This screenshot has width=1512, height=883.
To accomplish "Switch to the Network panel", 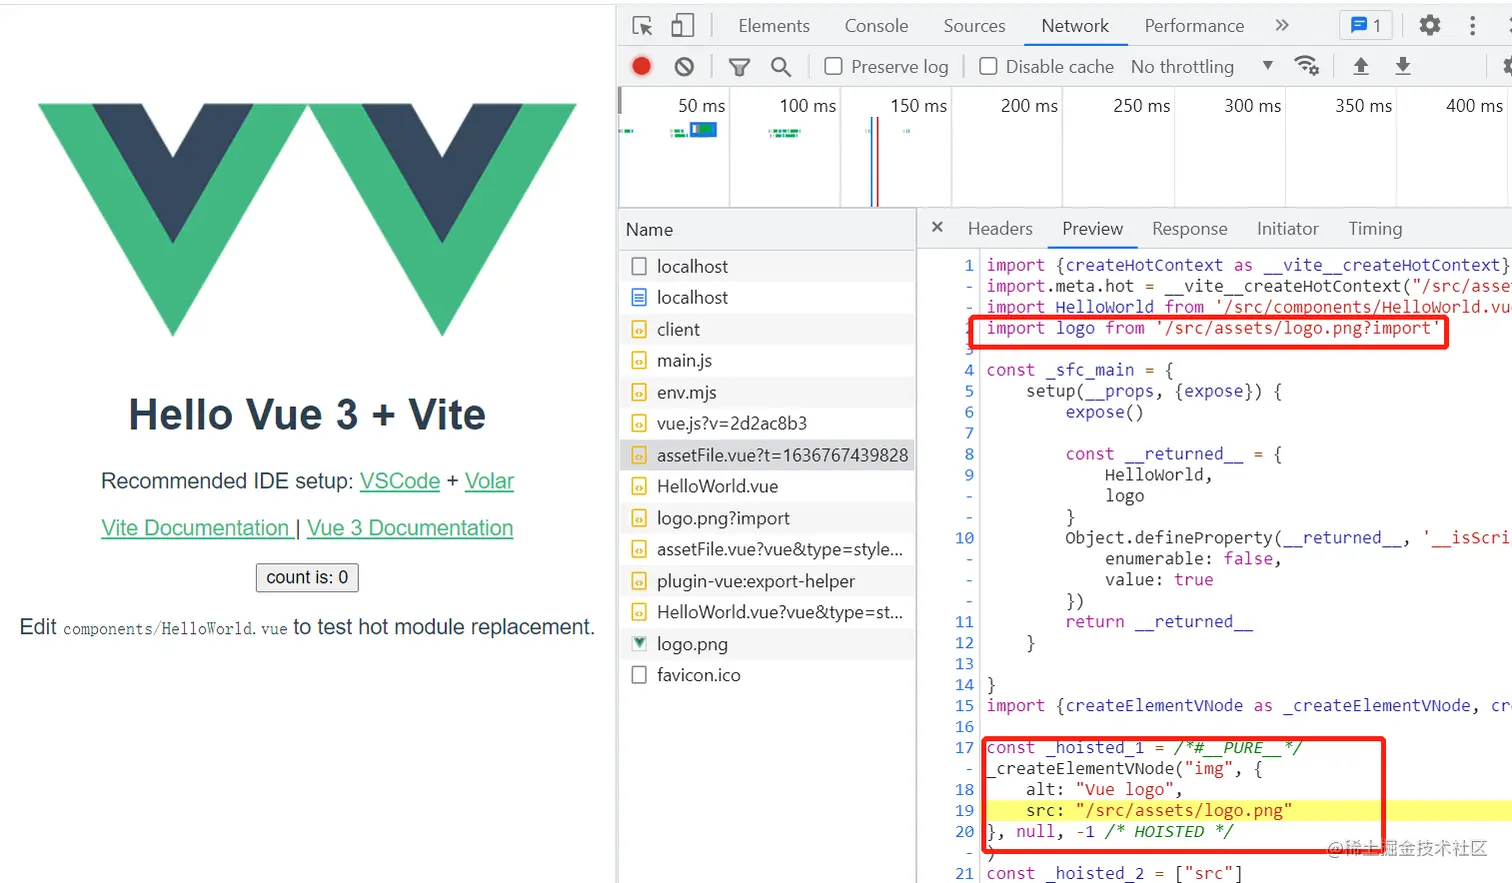I will coord(1075,26).
